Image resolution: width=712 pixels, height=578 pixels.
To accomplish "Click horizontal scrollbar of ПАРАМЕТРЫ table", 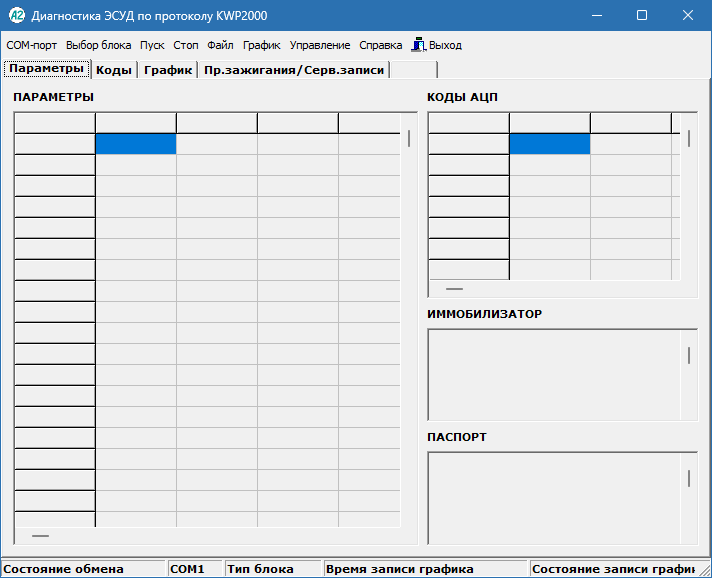I will tap(208, 536).
